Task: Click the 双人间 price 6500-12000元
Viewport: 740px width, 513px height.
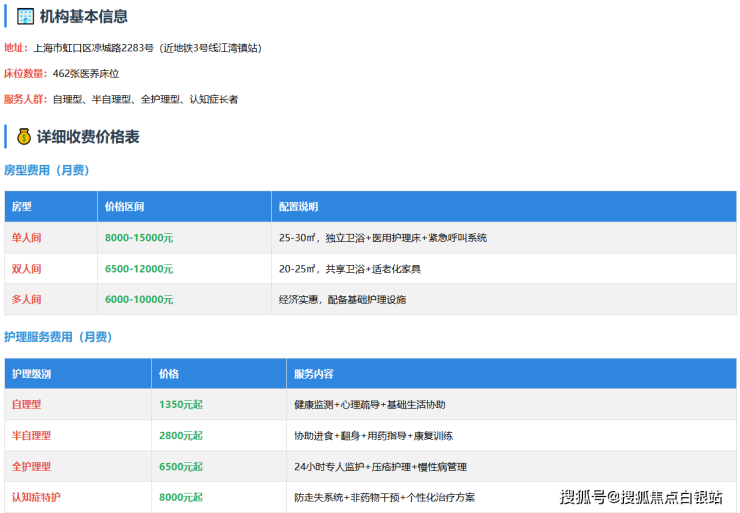Action: [138, 268]
